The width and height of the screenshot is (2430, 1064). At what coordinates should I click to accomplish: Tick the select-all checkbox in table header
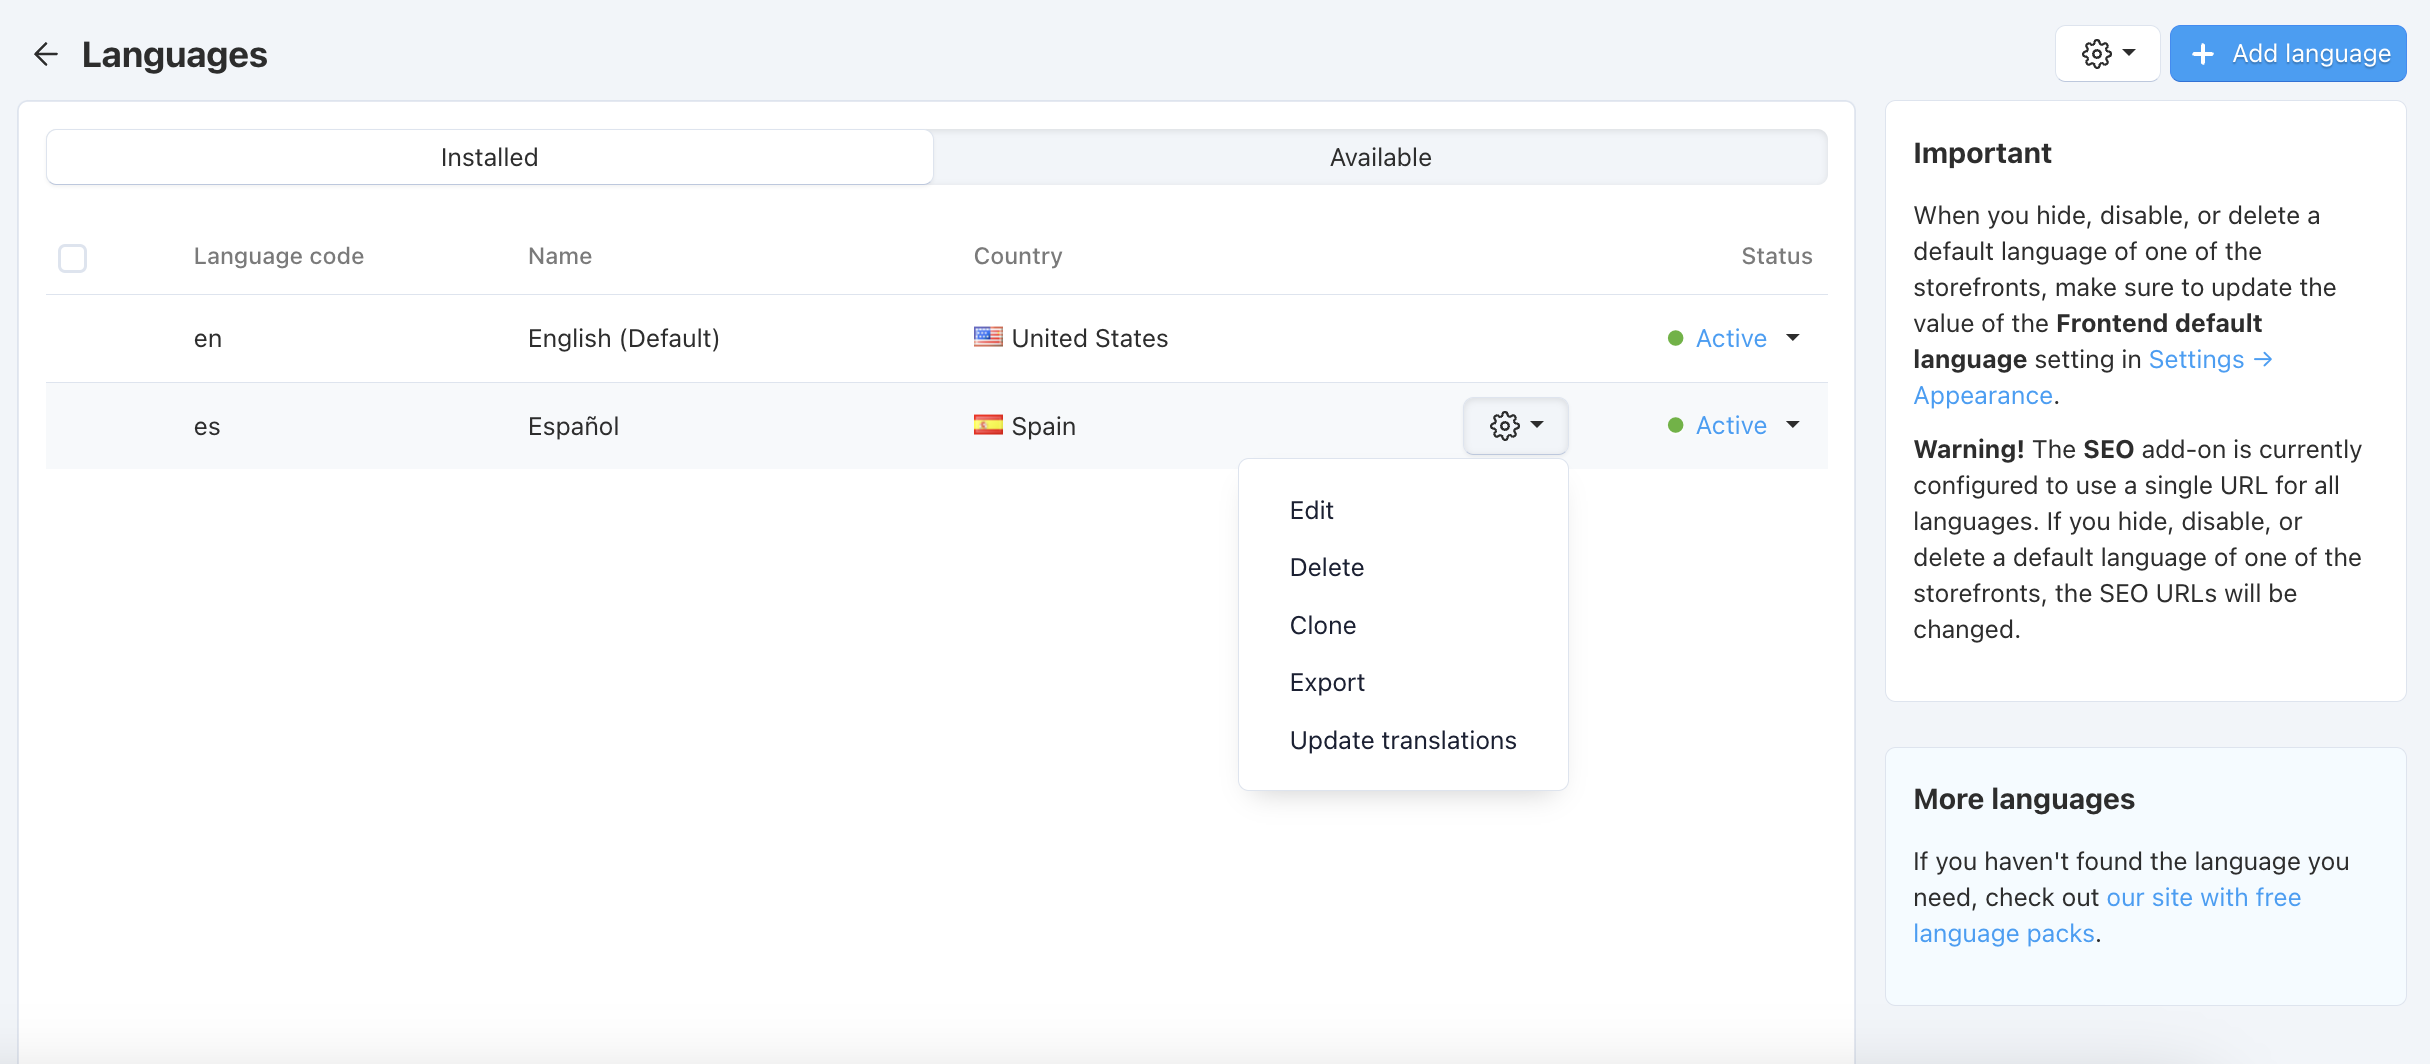click(72, 258)
